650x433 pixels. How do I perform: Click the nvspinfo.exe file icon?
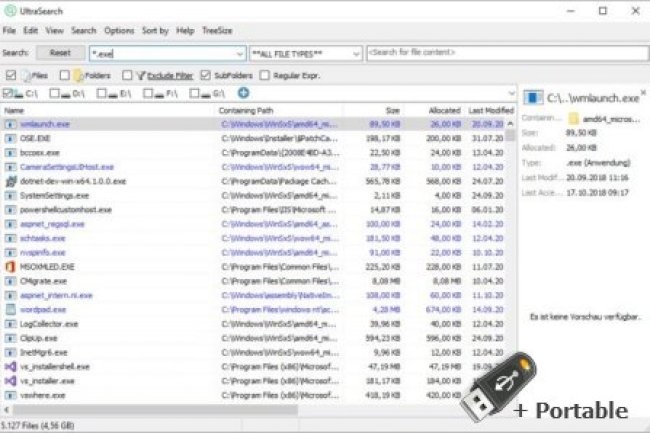click(10, 253)
